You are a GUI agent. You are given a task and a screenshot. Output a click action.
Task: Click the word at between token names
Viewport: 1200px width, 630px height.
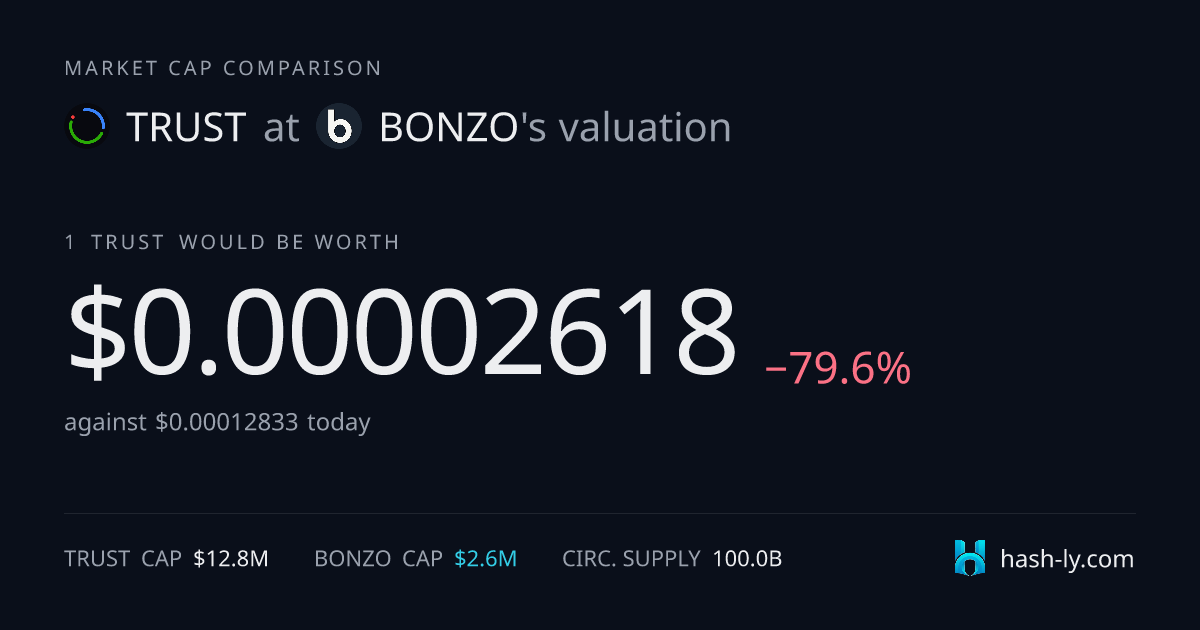point(281,129)
